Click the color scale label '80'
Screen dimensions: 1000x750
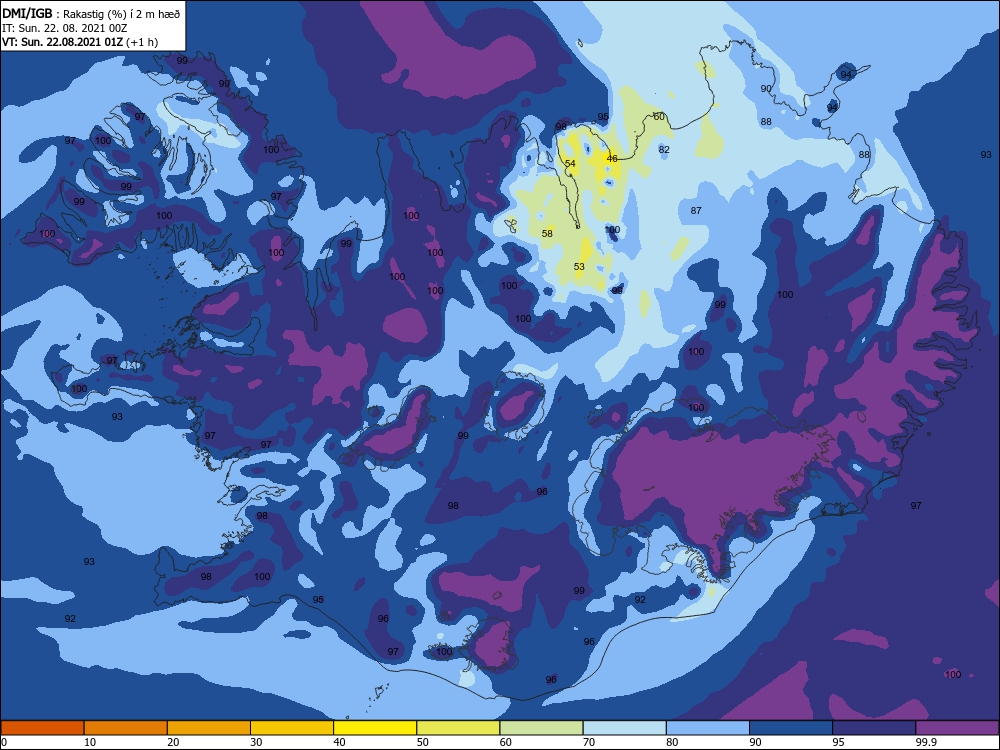[x=672, y=742]
